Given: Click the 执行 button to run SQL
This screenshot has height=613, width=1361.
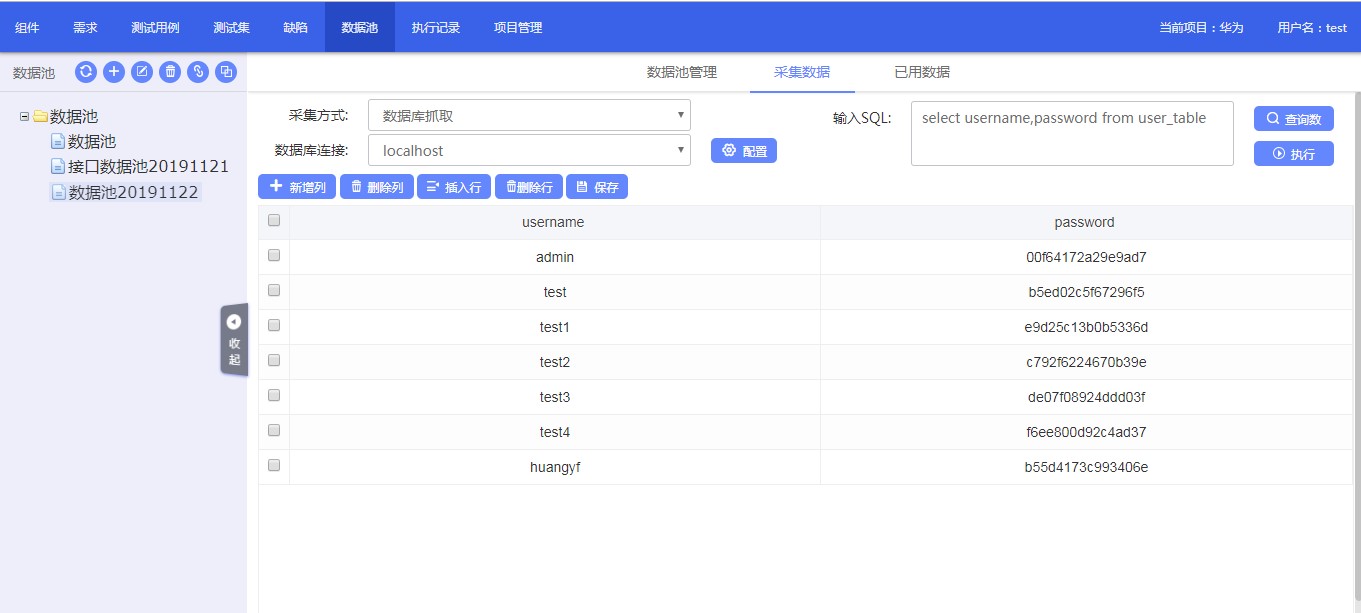Looking at the screenshot, I should click(x=1293, y=154).
